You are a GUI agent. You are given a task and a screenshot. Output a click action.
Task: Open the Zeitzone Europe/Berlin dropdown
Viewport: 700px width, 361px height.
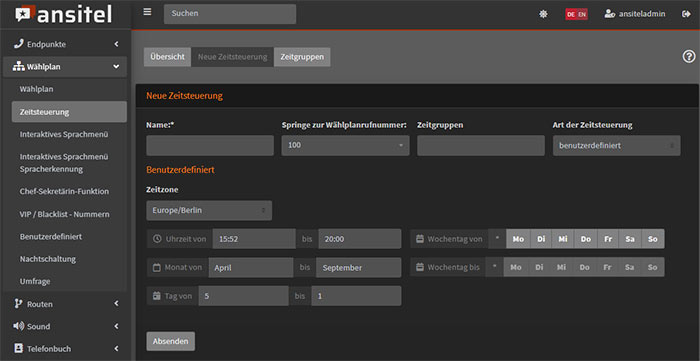pos(209,210)
